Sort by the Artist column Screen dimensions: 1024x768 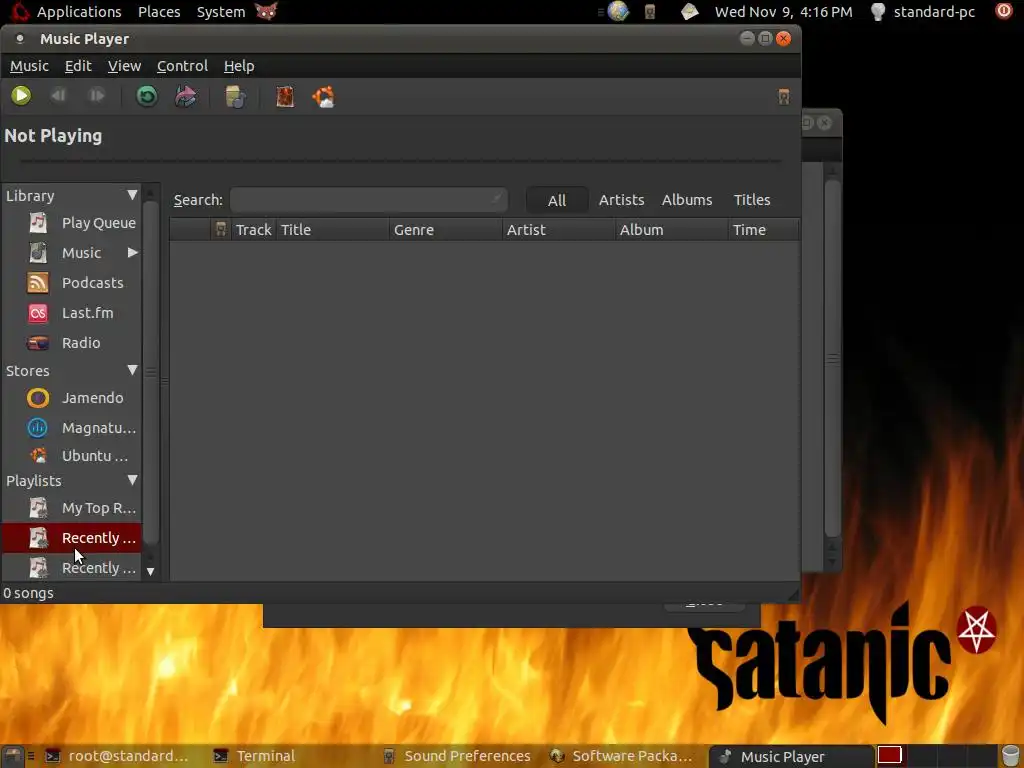[559, 230]
